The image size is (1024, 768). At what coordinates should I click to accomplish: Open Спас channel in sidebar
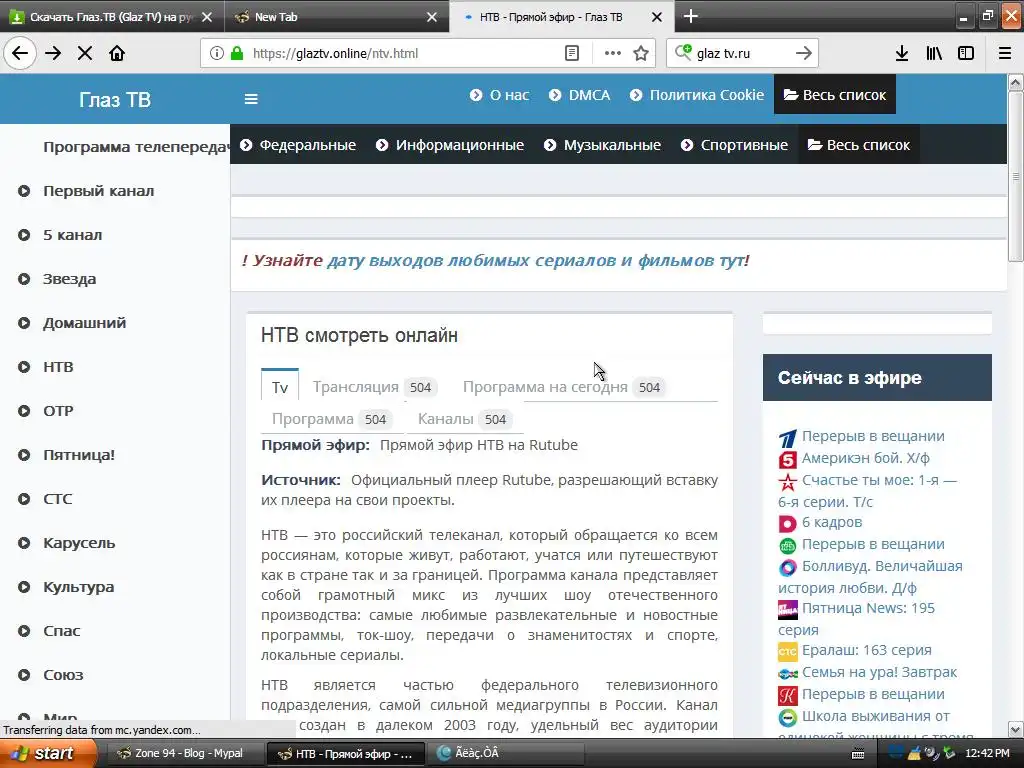[61, 631]
